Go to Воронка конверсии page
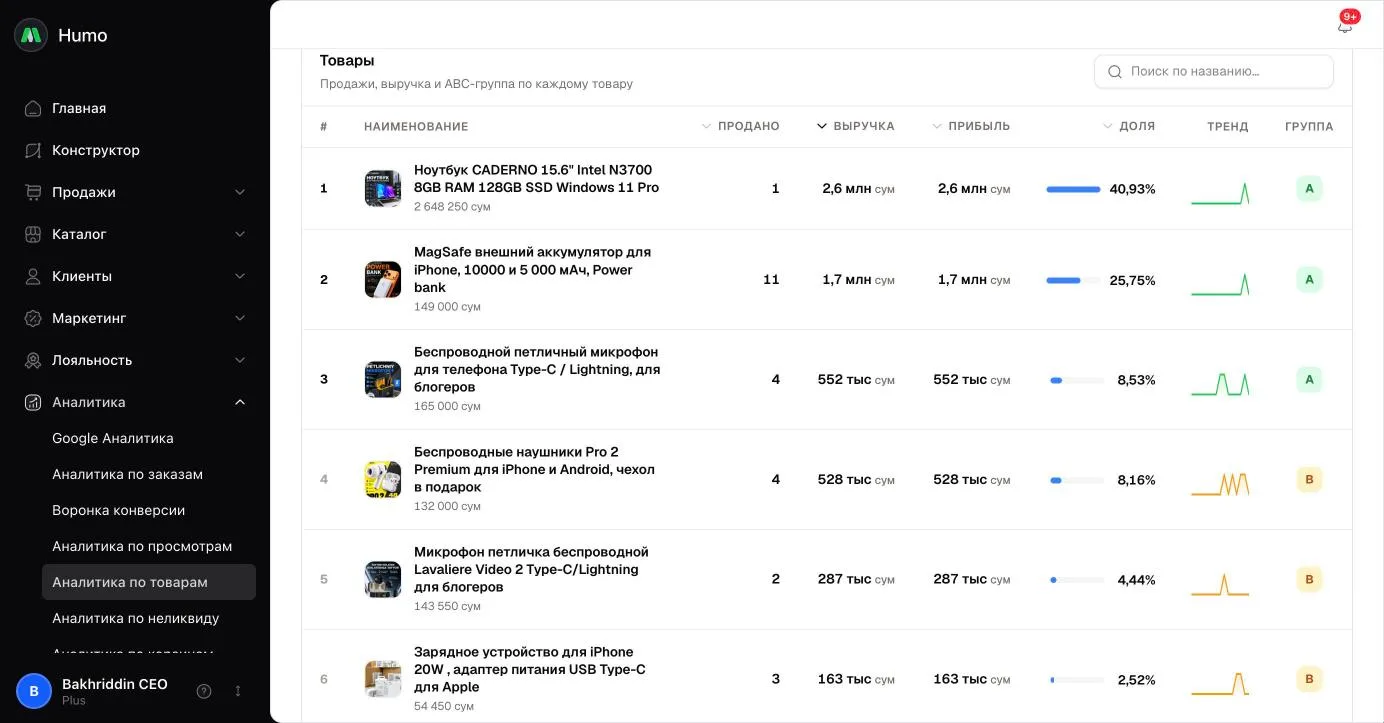The image size is (1384, 723). [119, 510]
